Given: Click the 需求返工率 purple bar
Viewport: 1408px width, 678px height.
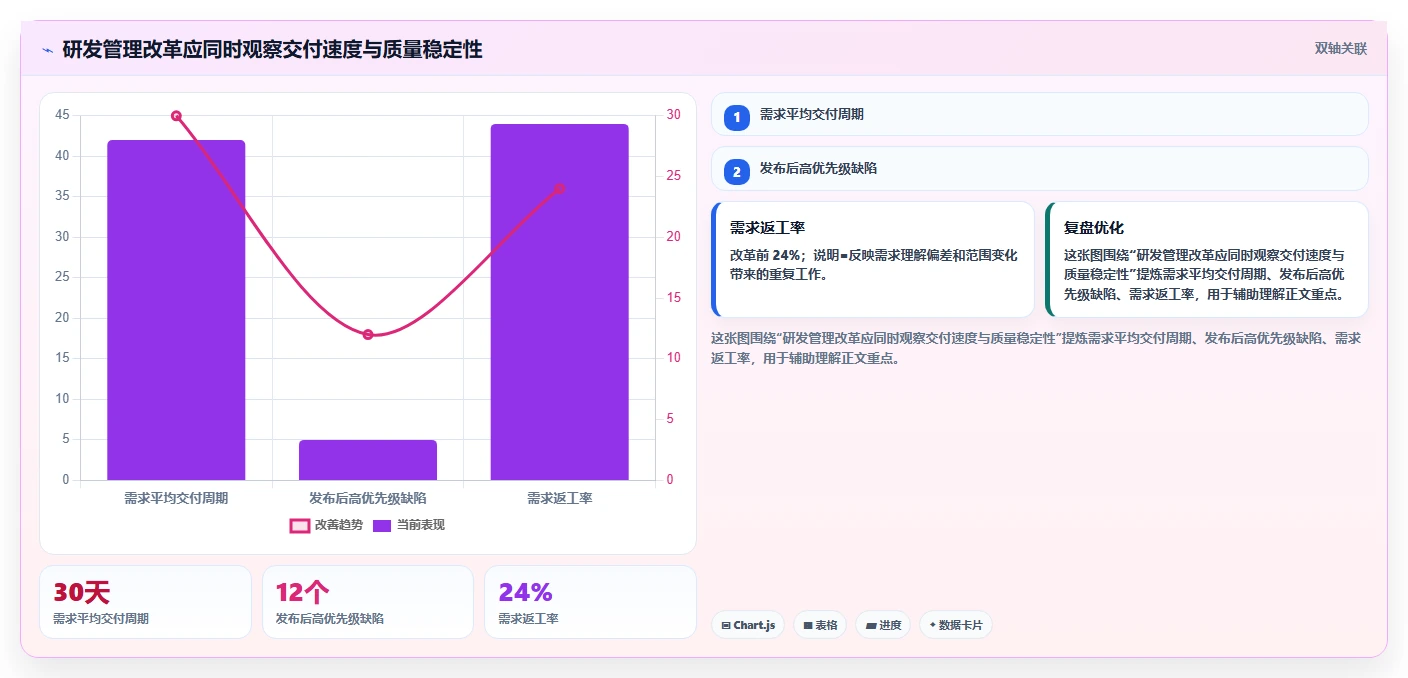Looking at the screenshot, I should coord(559,302).
